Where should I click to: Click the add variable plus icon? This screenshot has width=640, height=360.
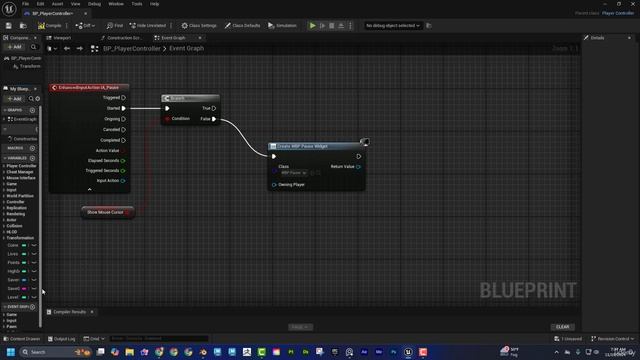point(32,158)
